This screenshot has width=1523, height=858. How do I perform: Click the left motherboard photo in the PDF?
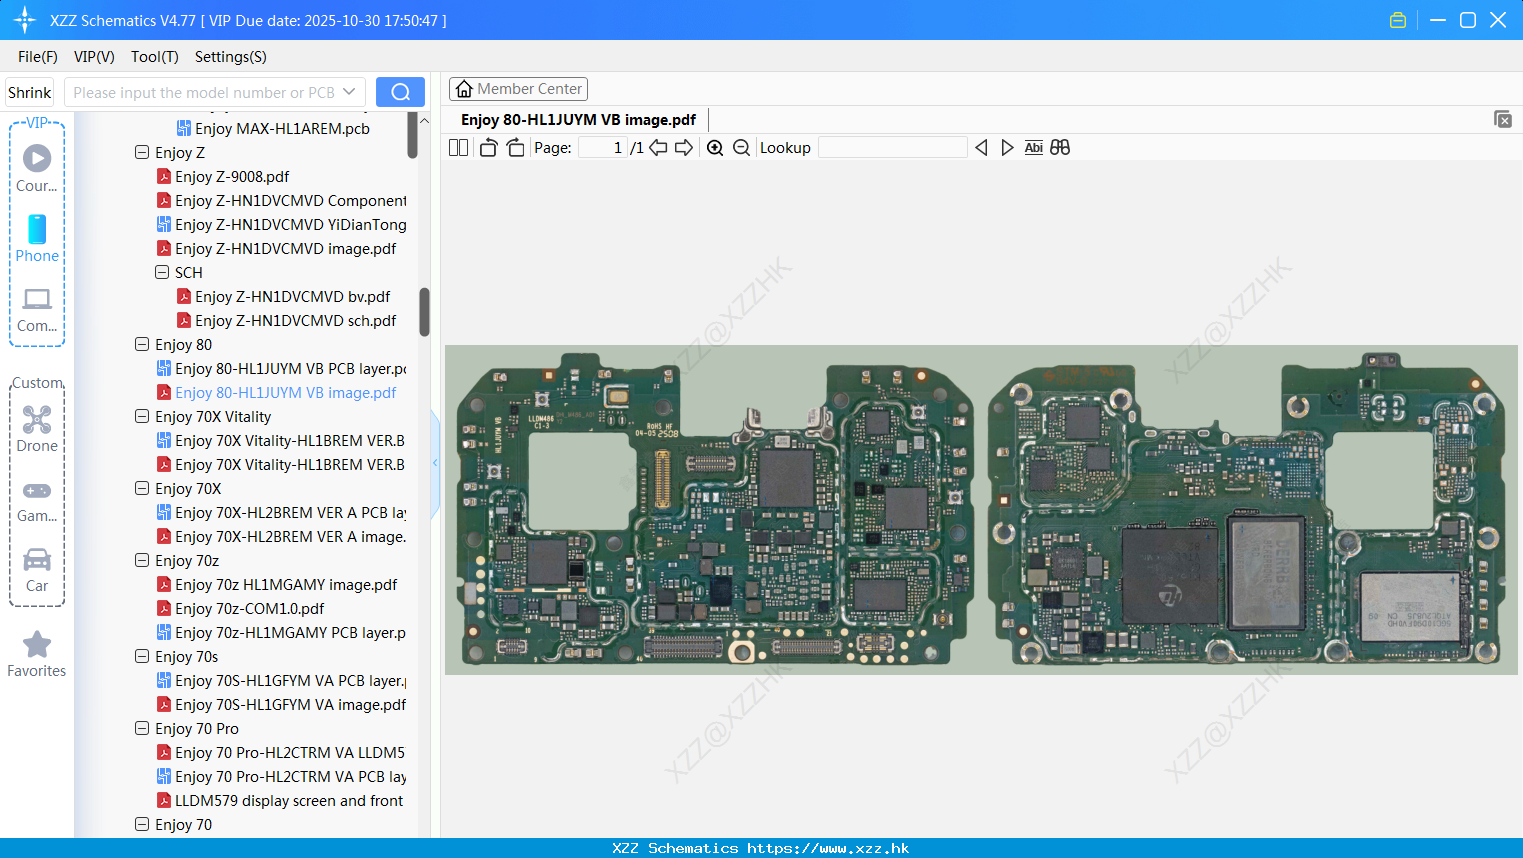click(x=716, y=510)
